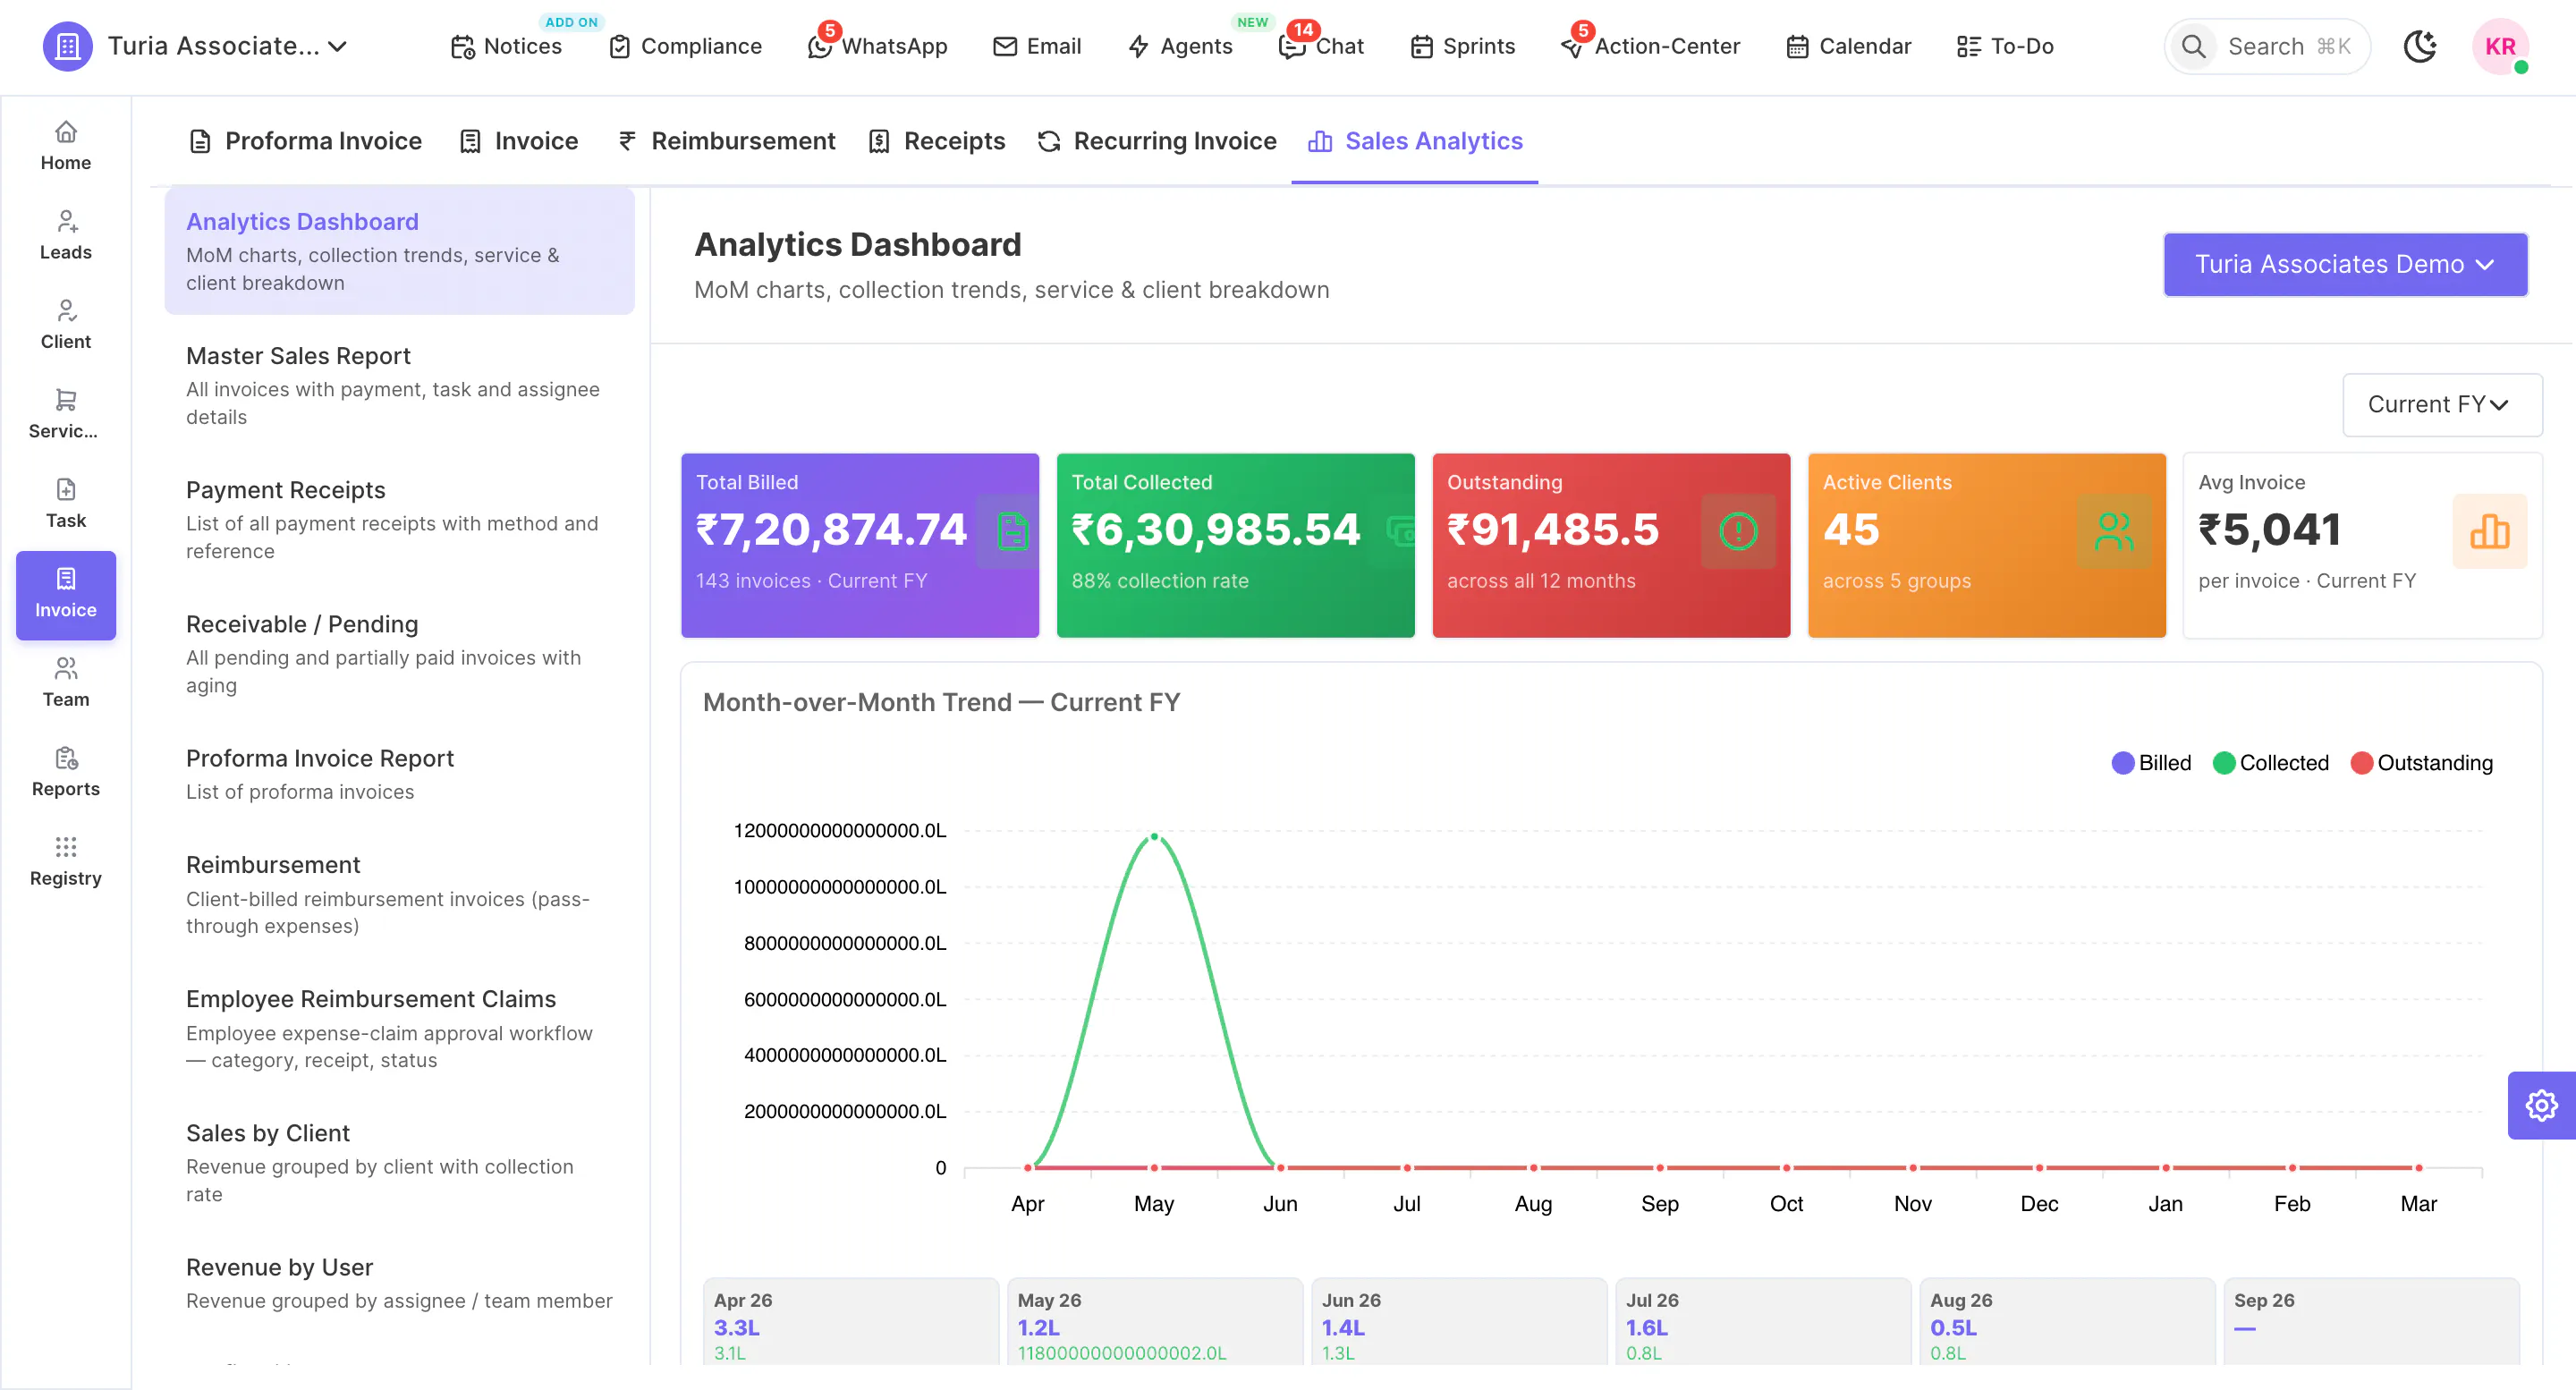Open the Sales by Client report

399,1162
